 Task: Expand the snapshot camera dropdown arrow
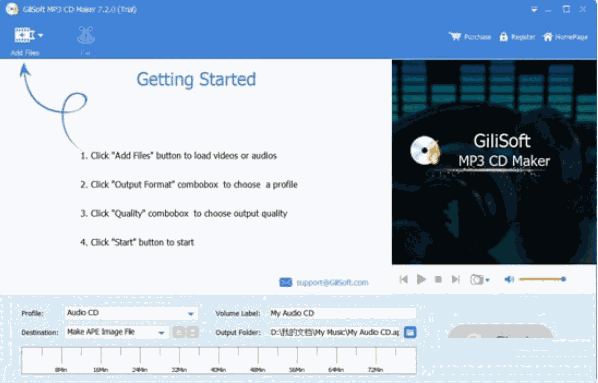point(487,280)
